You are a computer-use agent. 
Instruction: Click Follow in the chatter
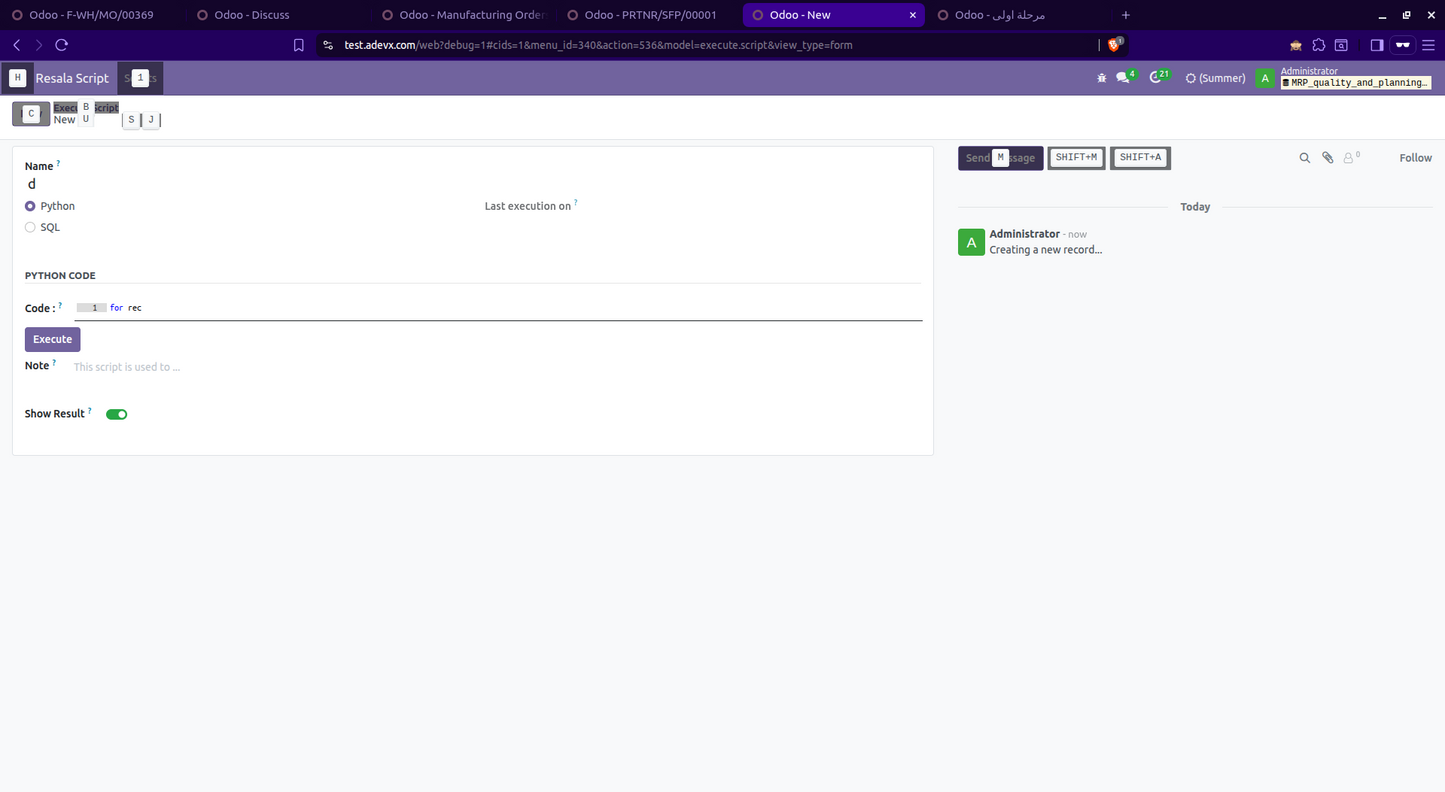(x=1415, y=158)
